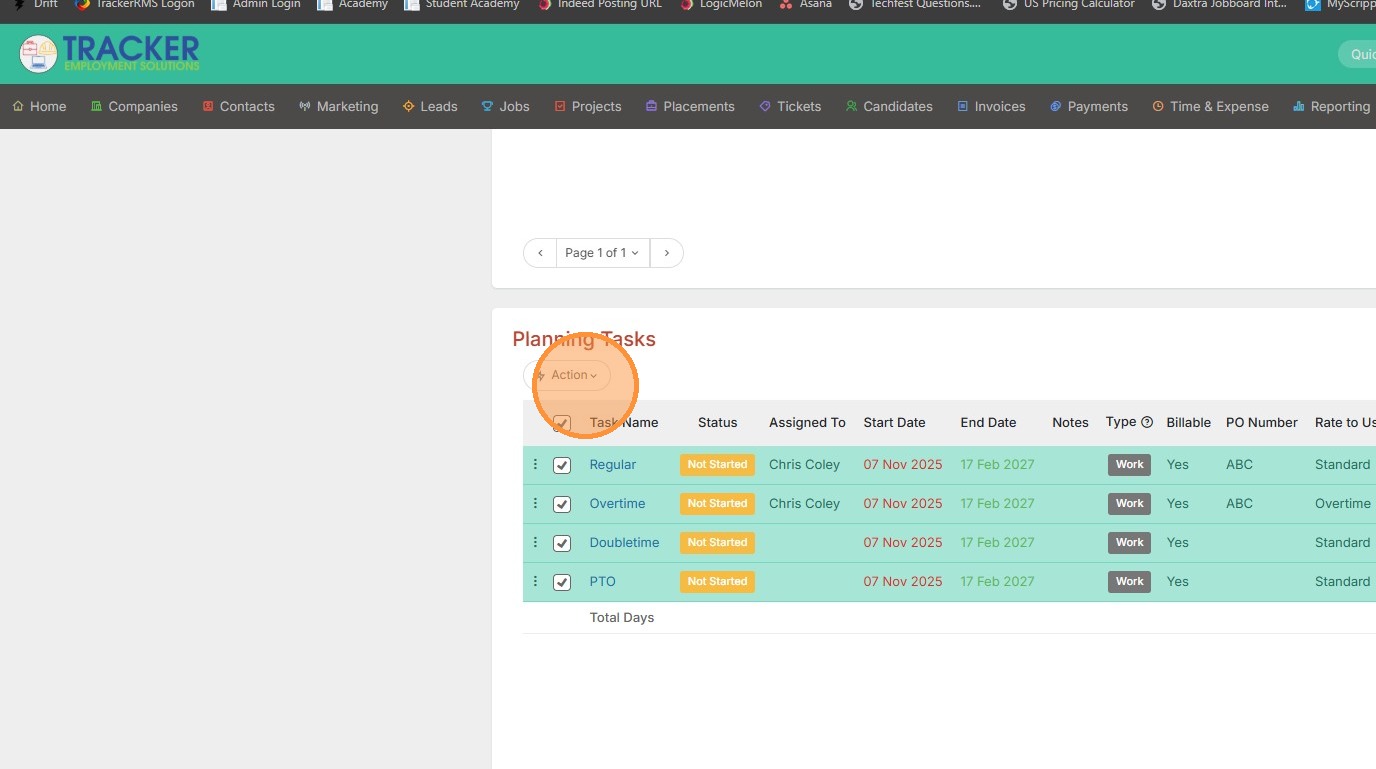Open the Invoices menu
Image resolution: width=1376 pixels, height=769 pixels.
(991, 106)
